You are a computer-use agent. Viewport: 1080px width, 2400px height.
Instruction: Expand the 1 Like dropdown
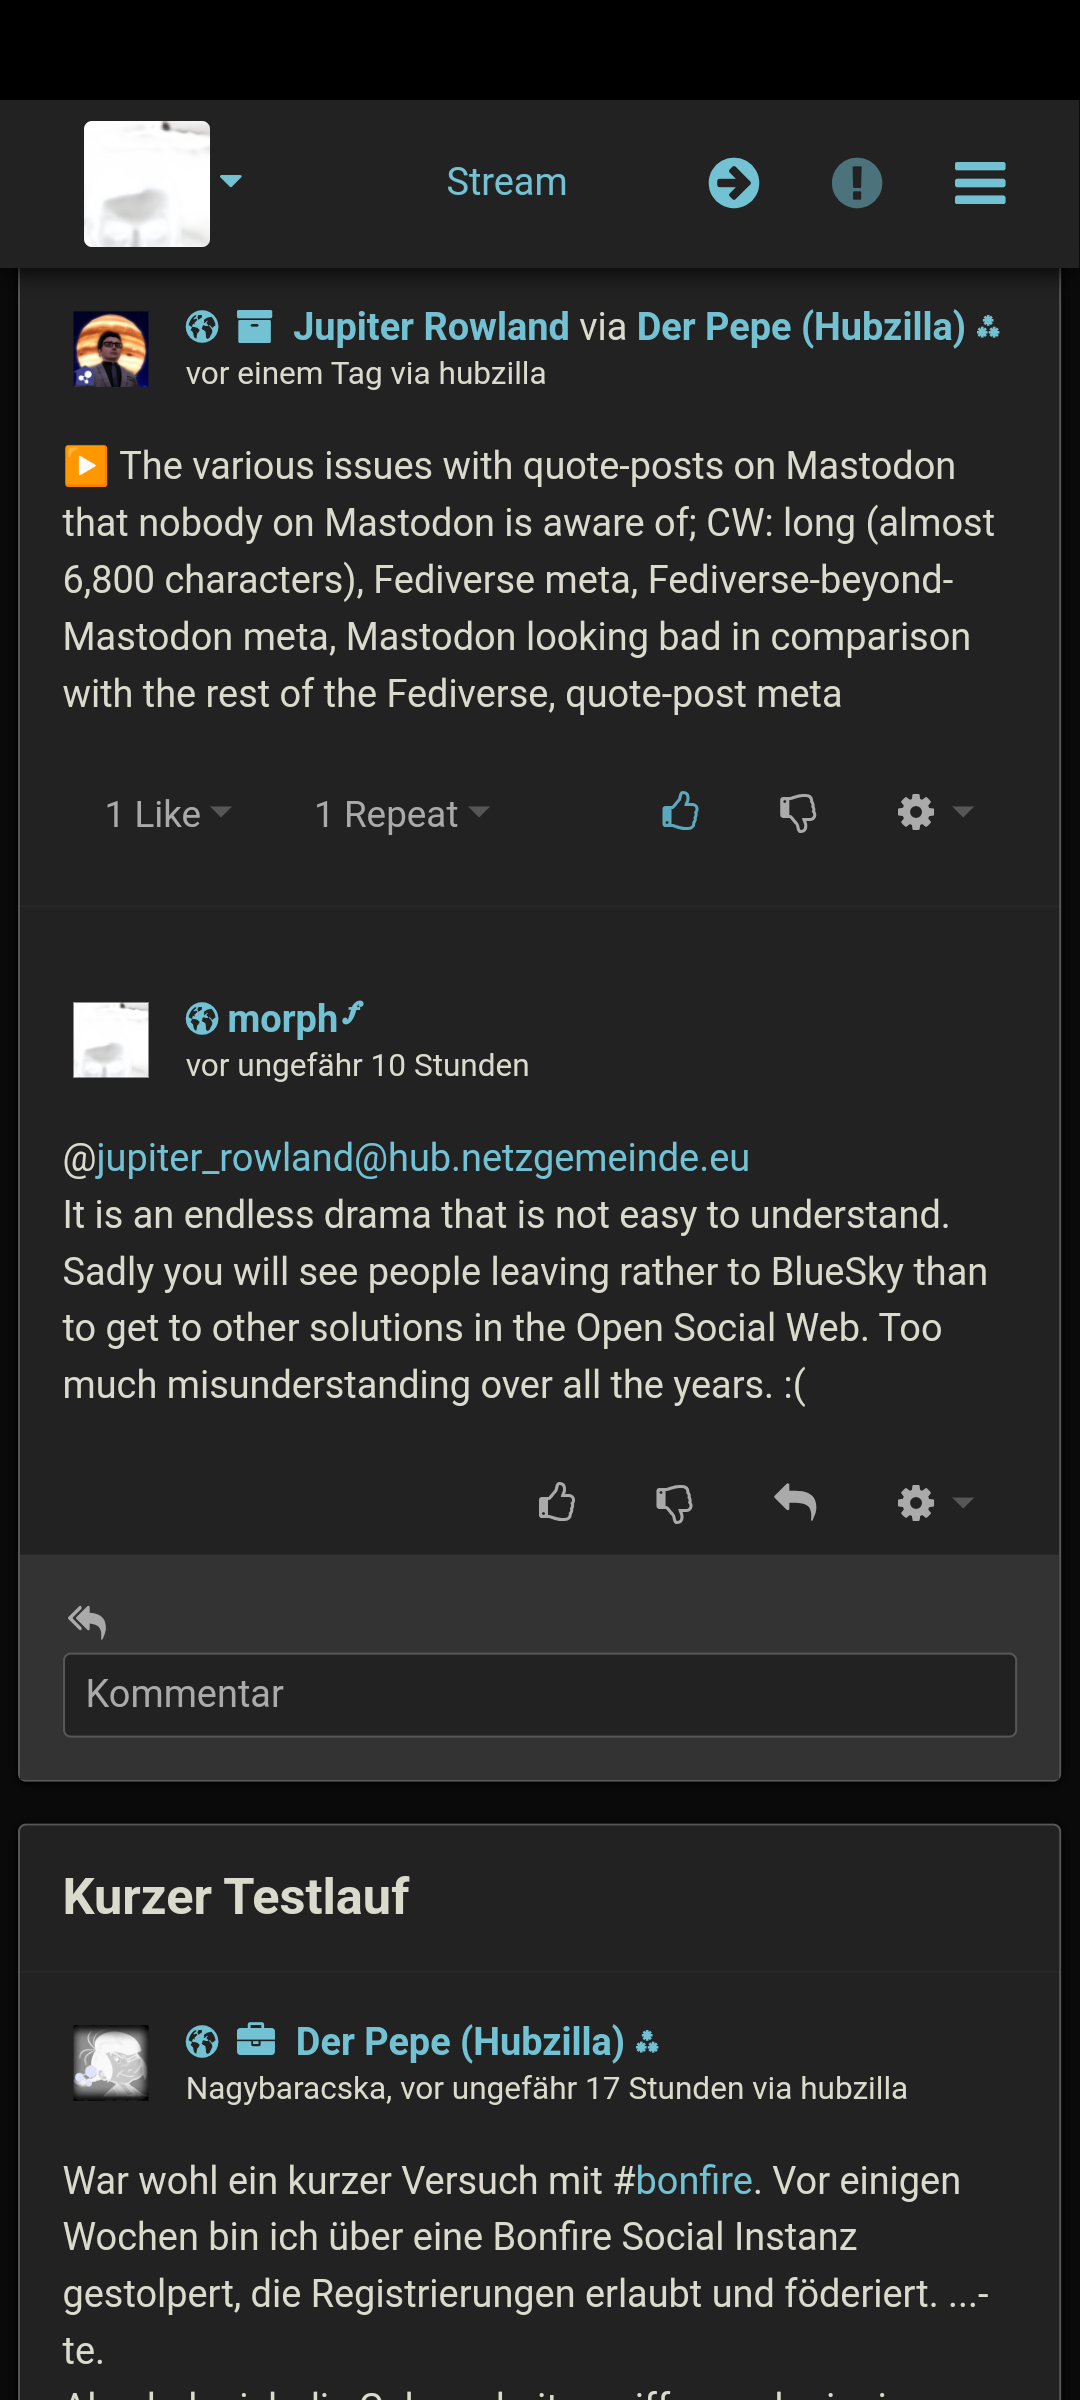click(x=169, y=814)
